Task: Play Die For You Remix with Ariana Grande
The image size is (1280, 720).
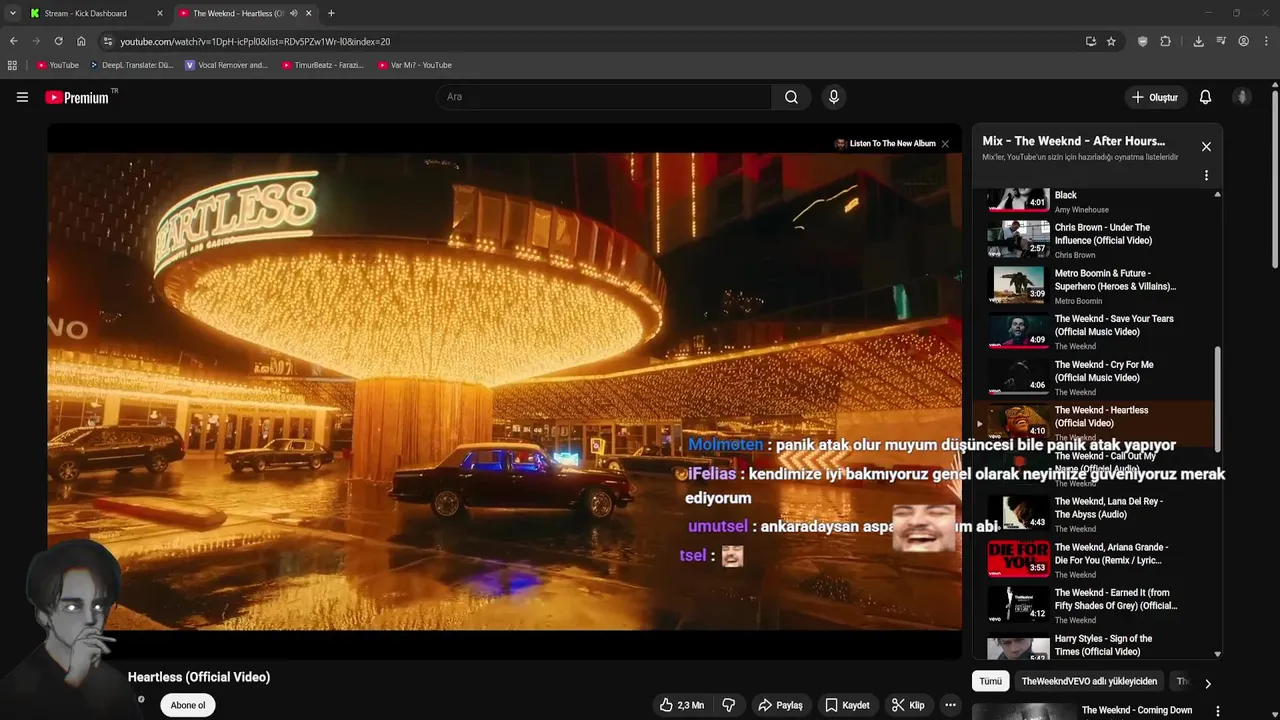Action: [1095, 561]
